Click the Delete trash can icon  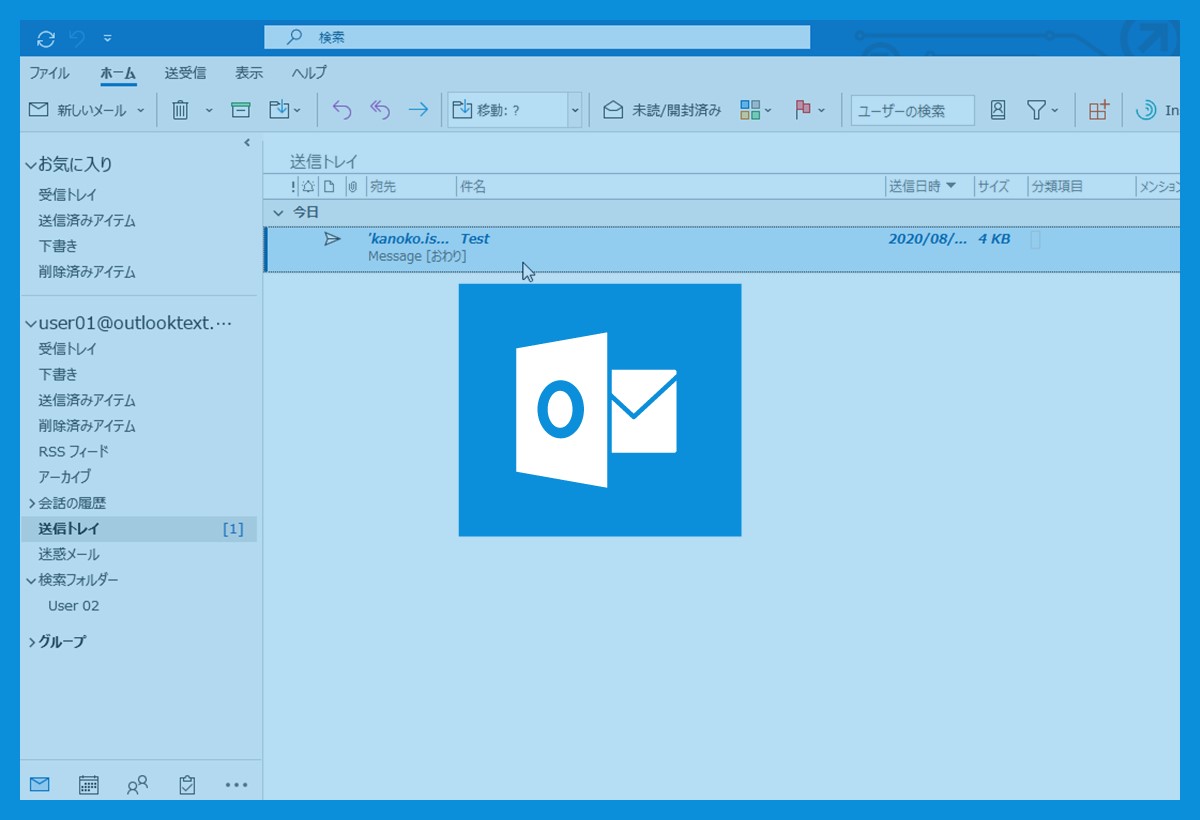180,110
